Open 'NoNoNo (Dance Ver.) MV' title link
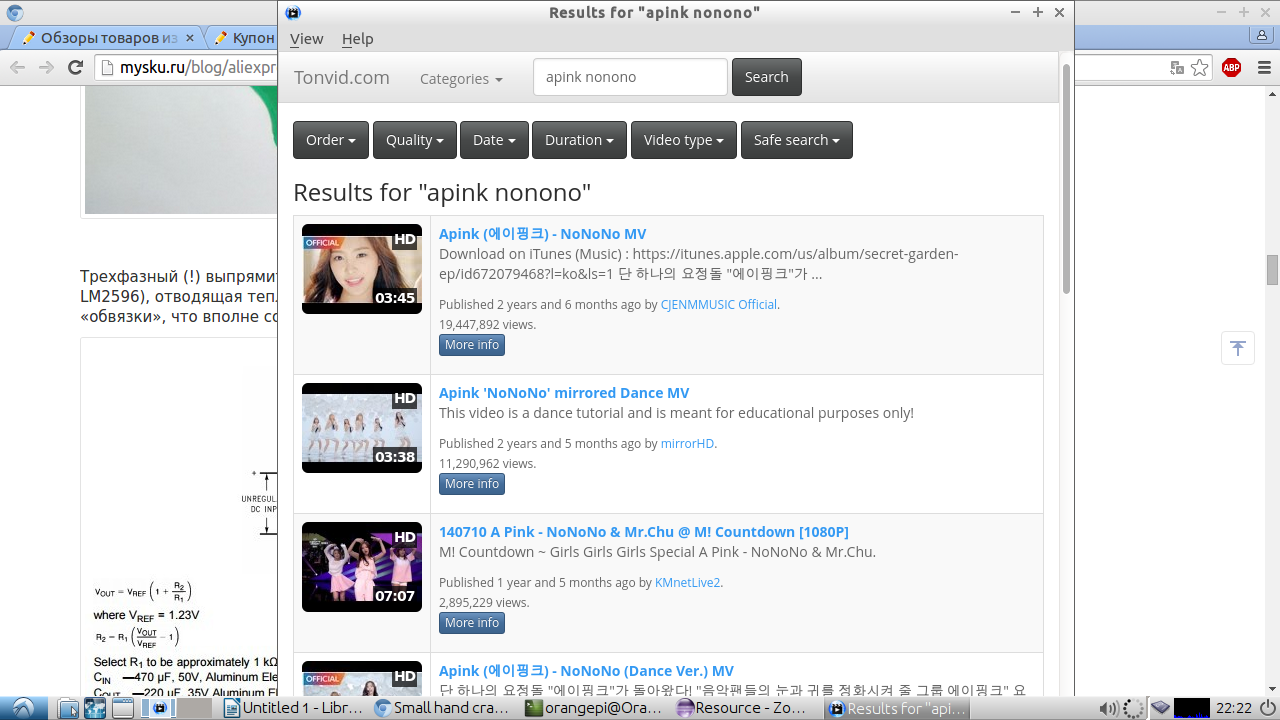The width and height of the screenshot is (1280, 720). tap(586, 671)
